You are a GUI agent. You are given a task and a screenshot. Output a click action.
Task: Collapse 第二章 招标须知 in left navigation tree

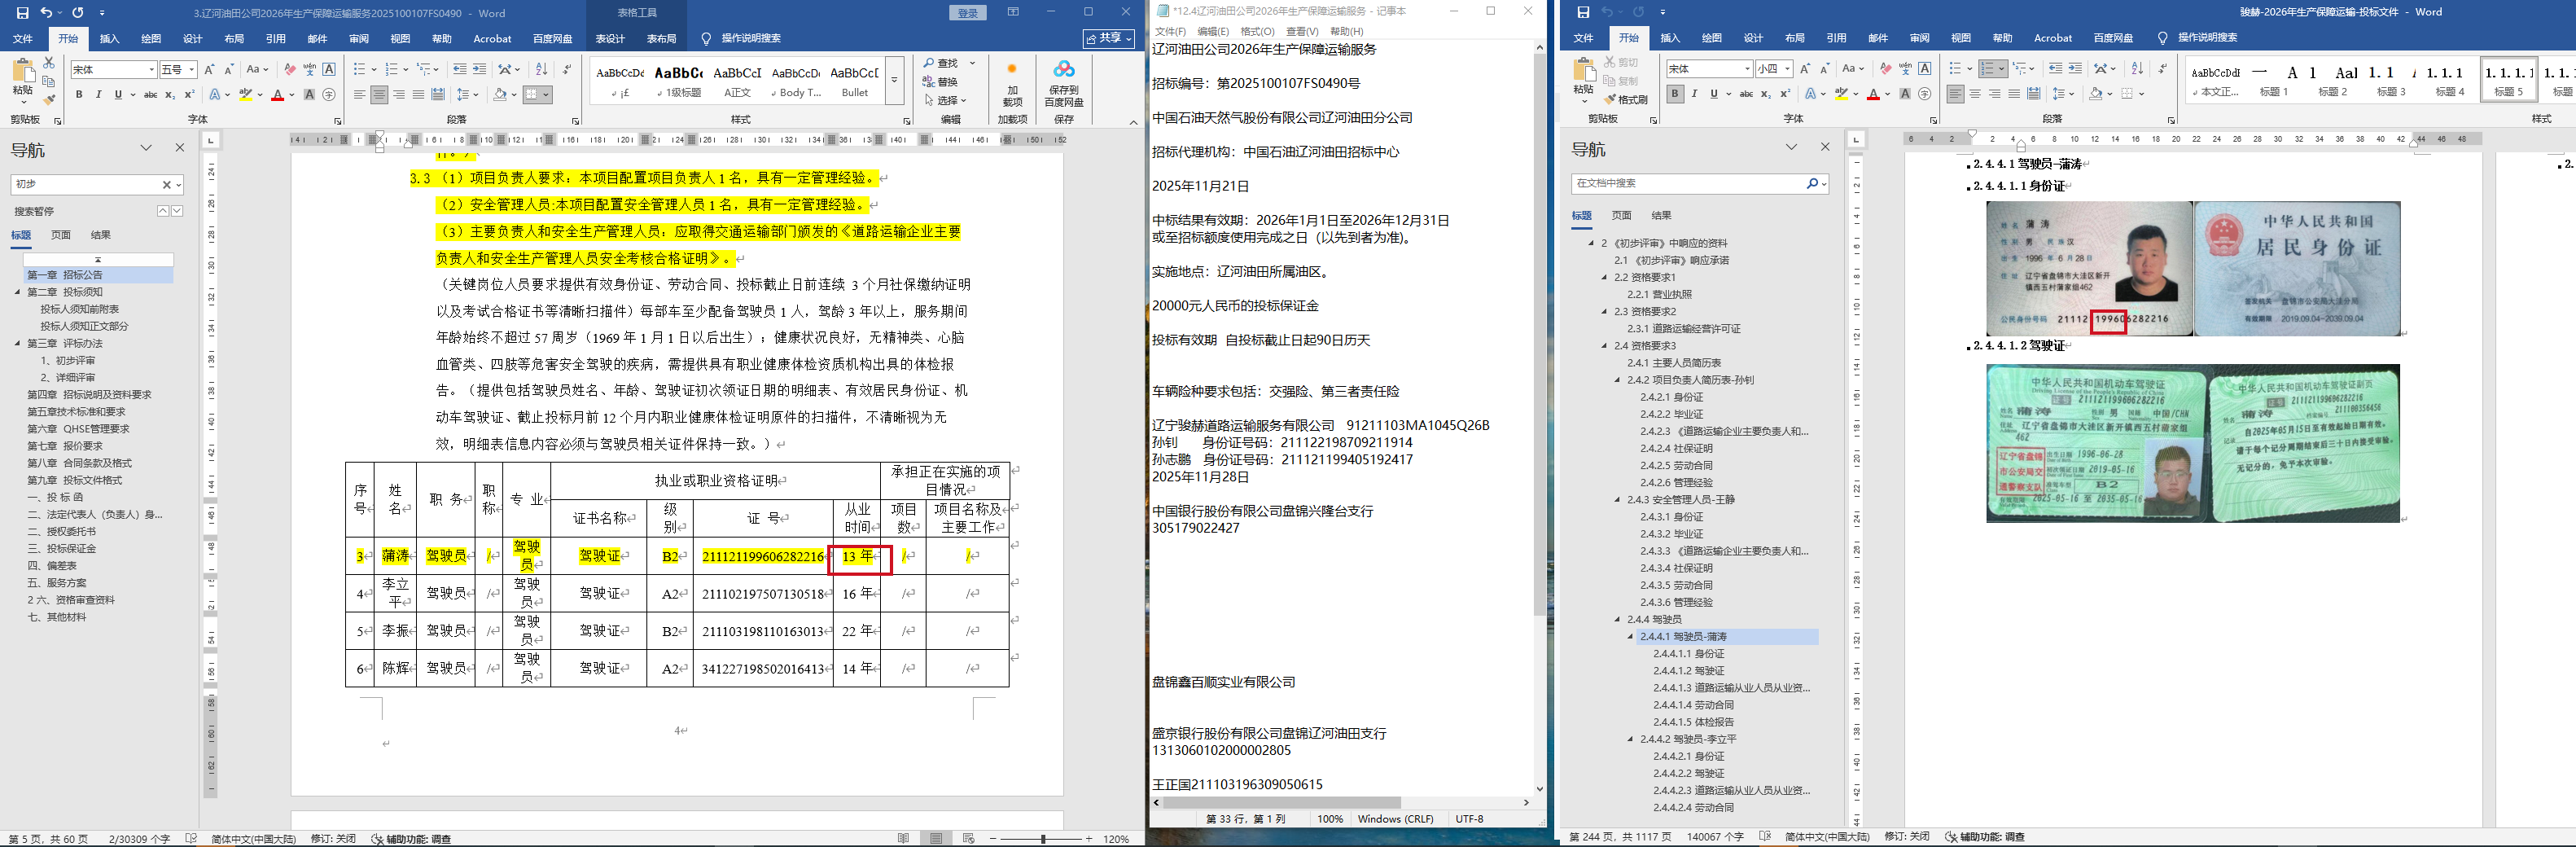[x=17, y=292]
